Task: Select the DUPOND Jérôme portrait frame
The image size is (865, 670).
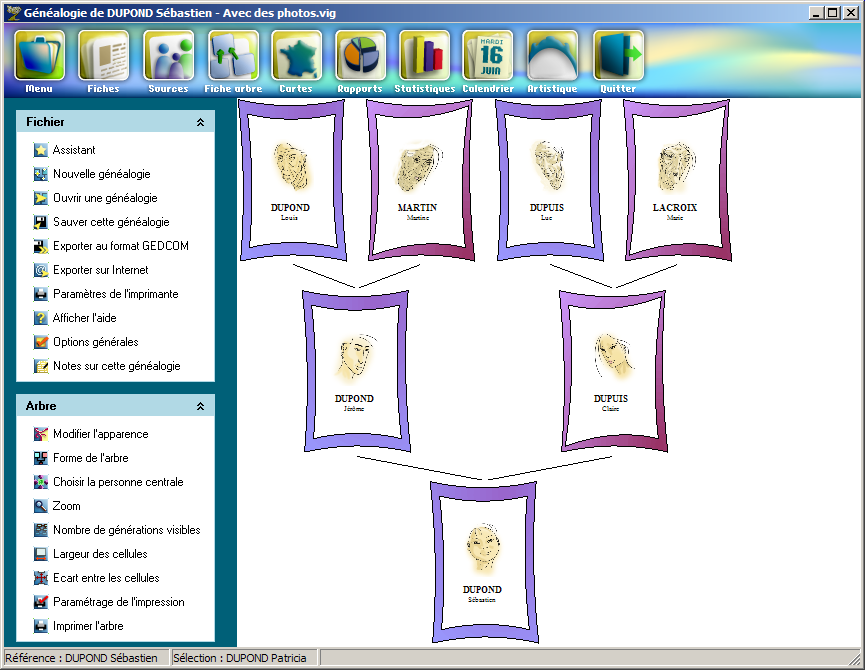Action: 356,371
